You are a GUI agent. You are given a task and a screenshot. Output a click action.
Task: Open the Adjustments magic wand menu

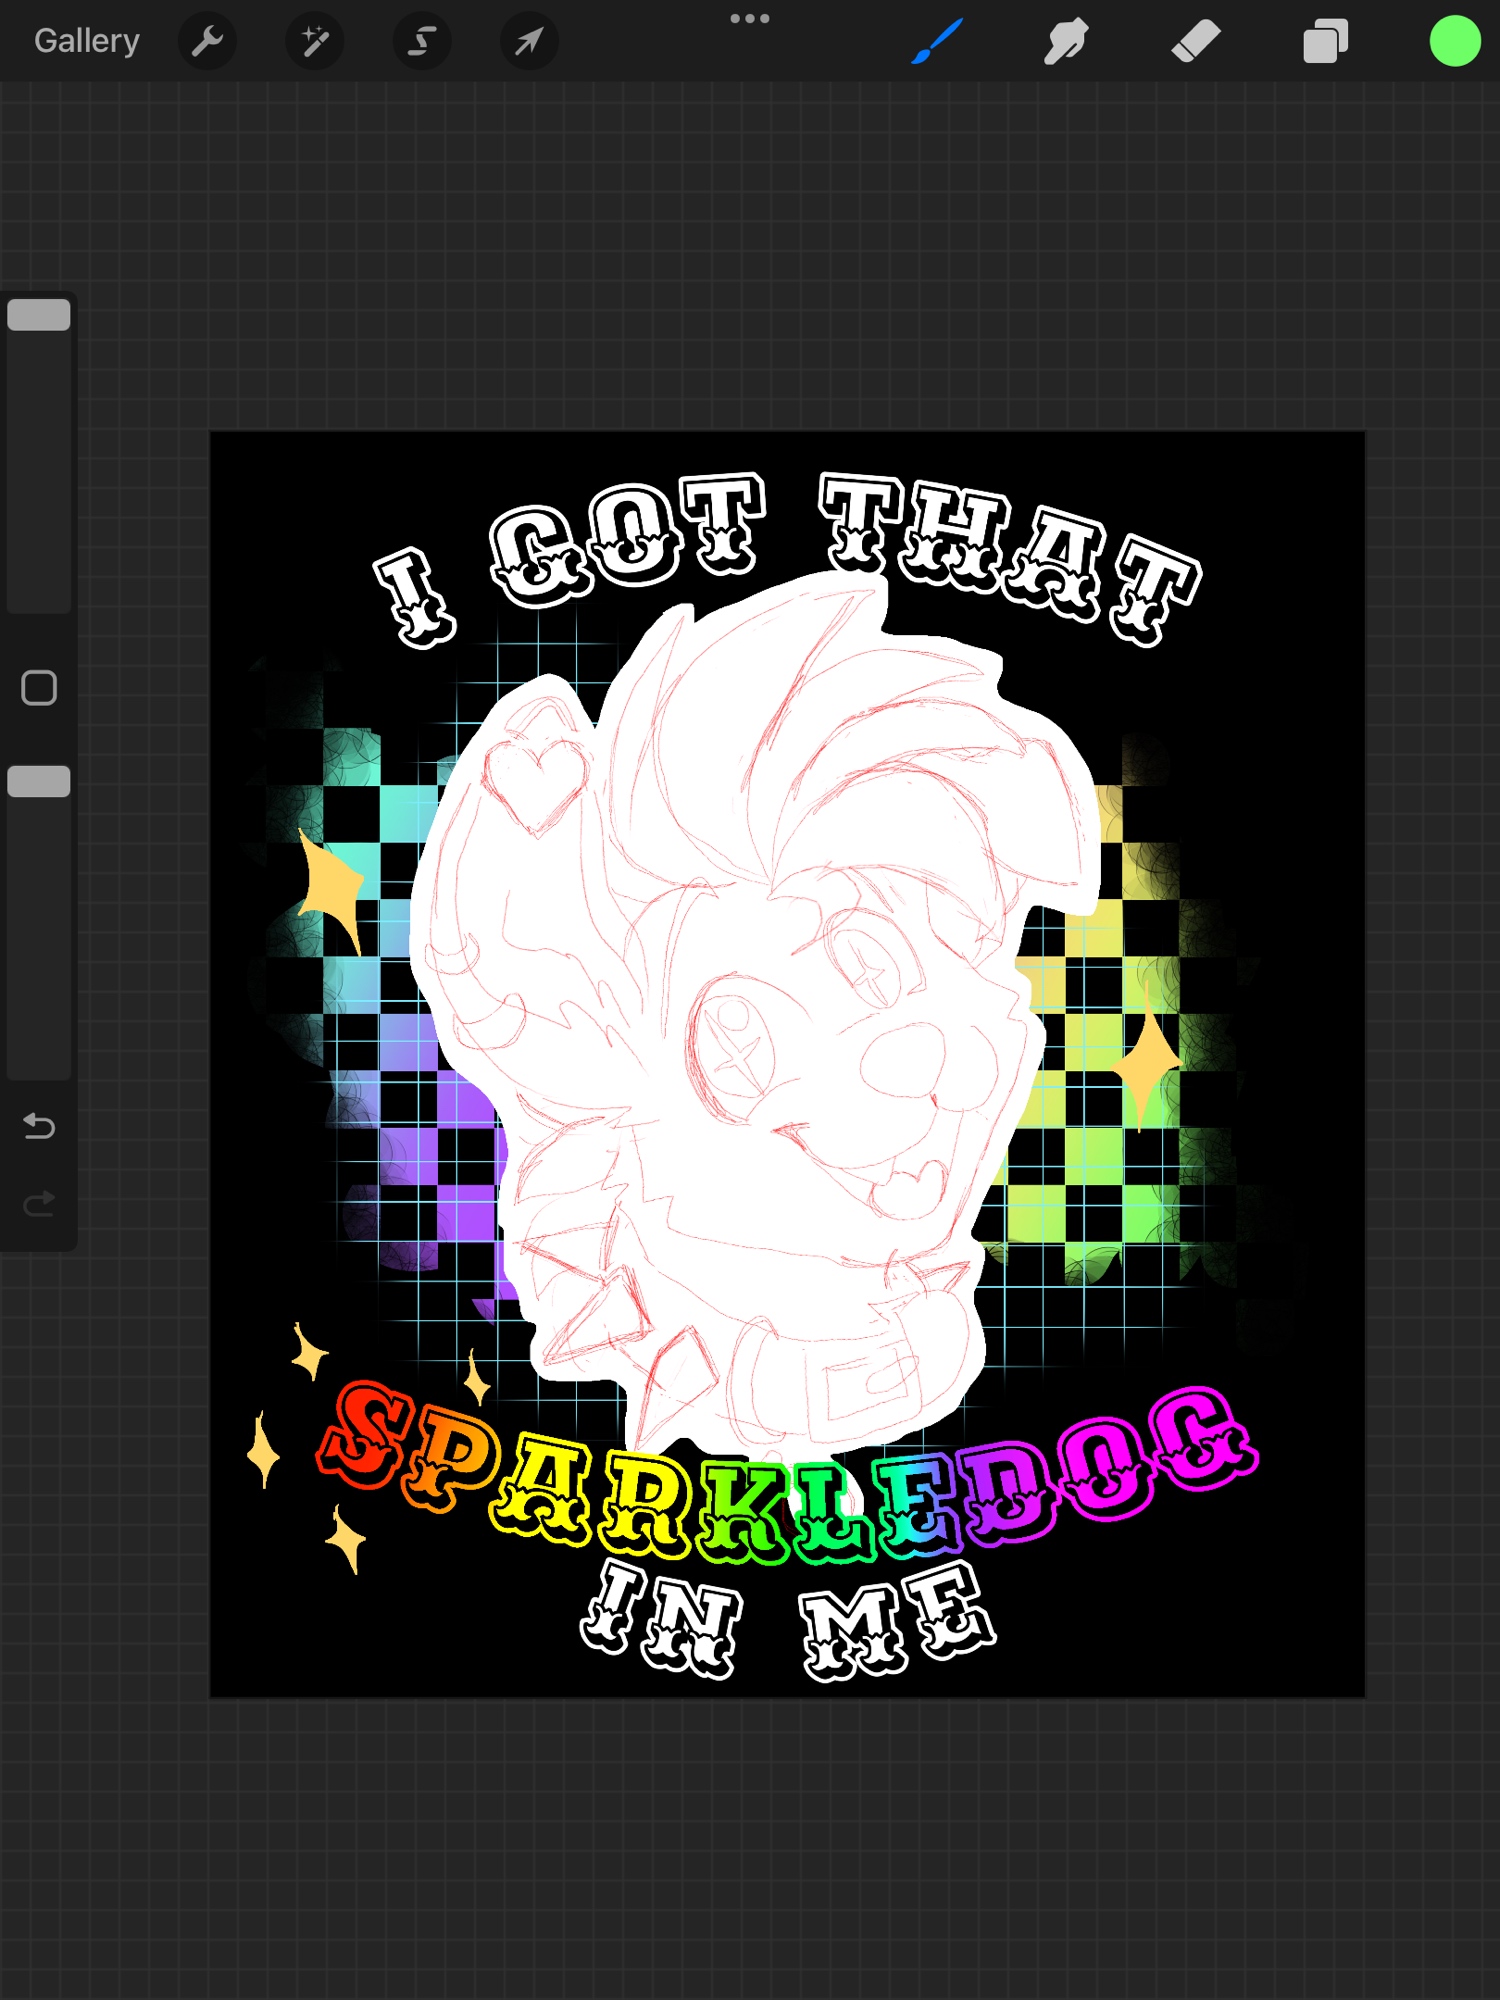pos(315,41)
